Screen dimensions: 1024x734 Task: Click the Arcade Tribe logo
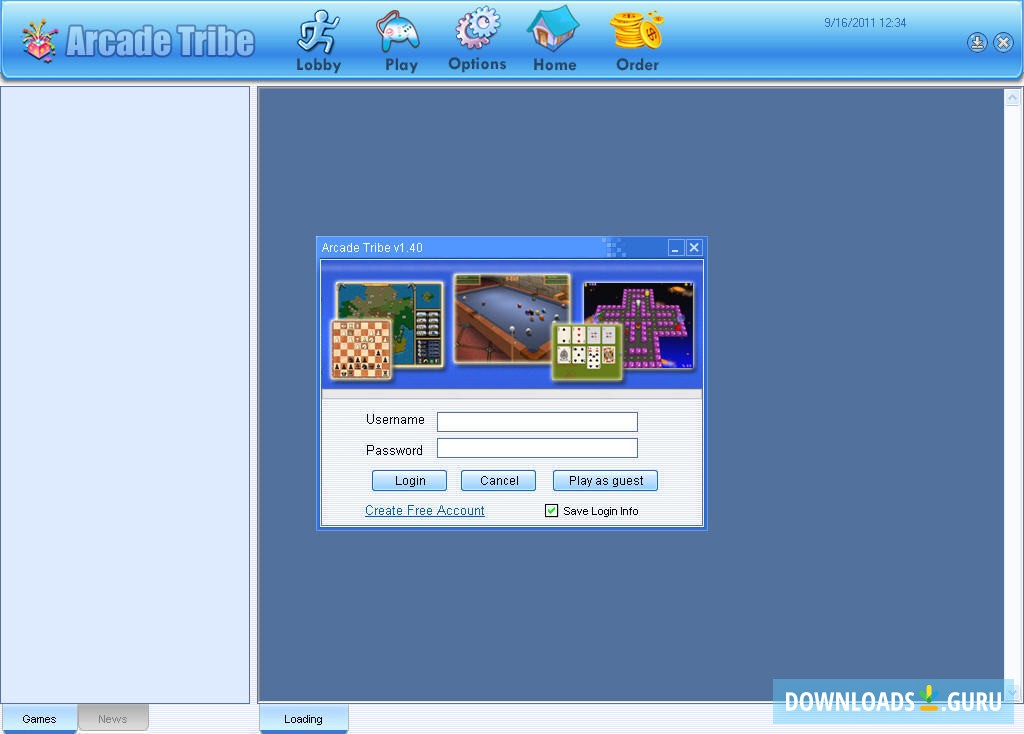[x=138, y=40]
